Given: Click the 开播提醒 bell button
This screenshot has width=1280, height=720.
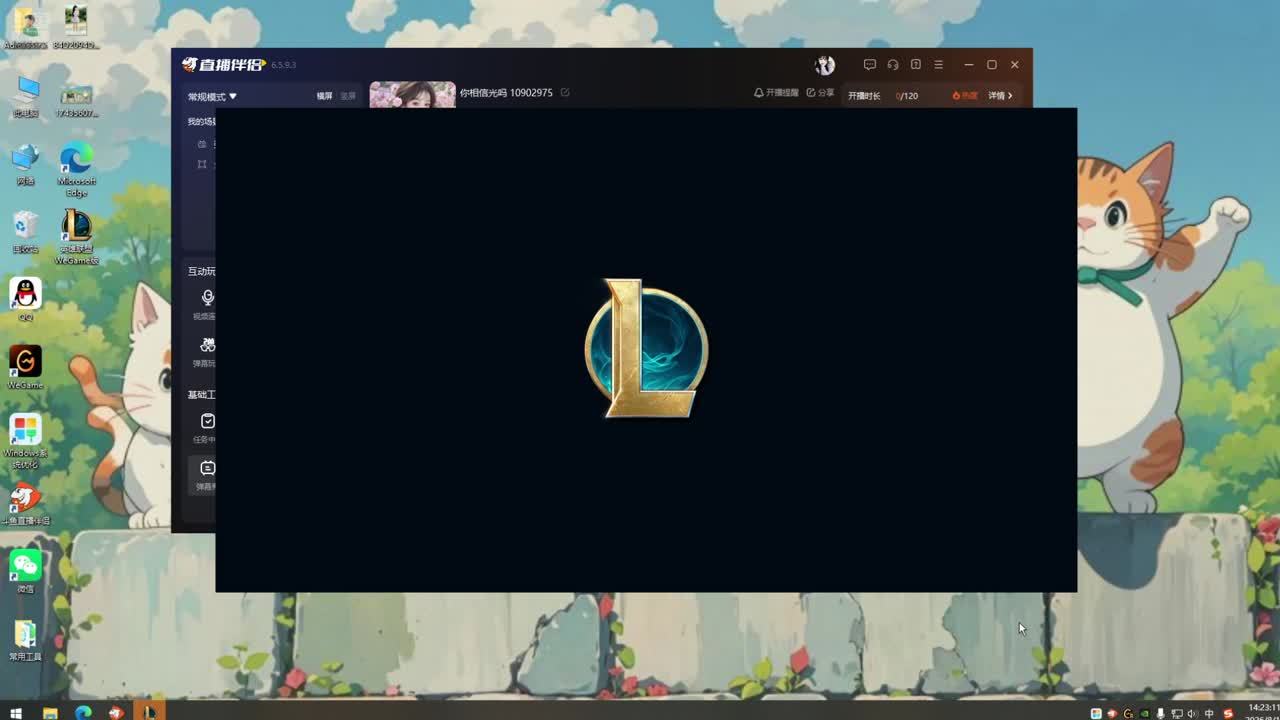Looking at the screenshot, I should click(x=776, y=93).
